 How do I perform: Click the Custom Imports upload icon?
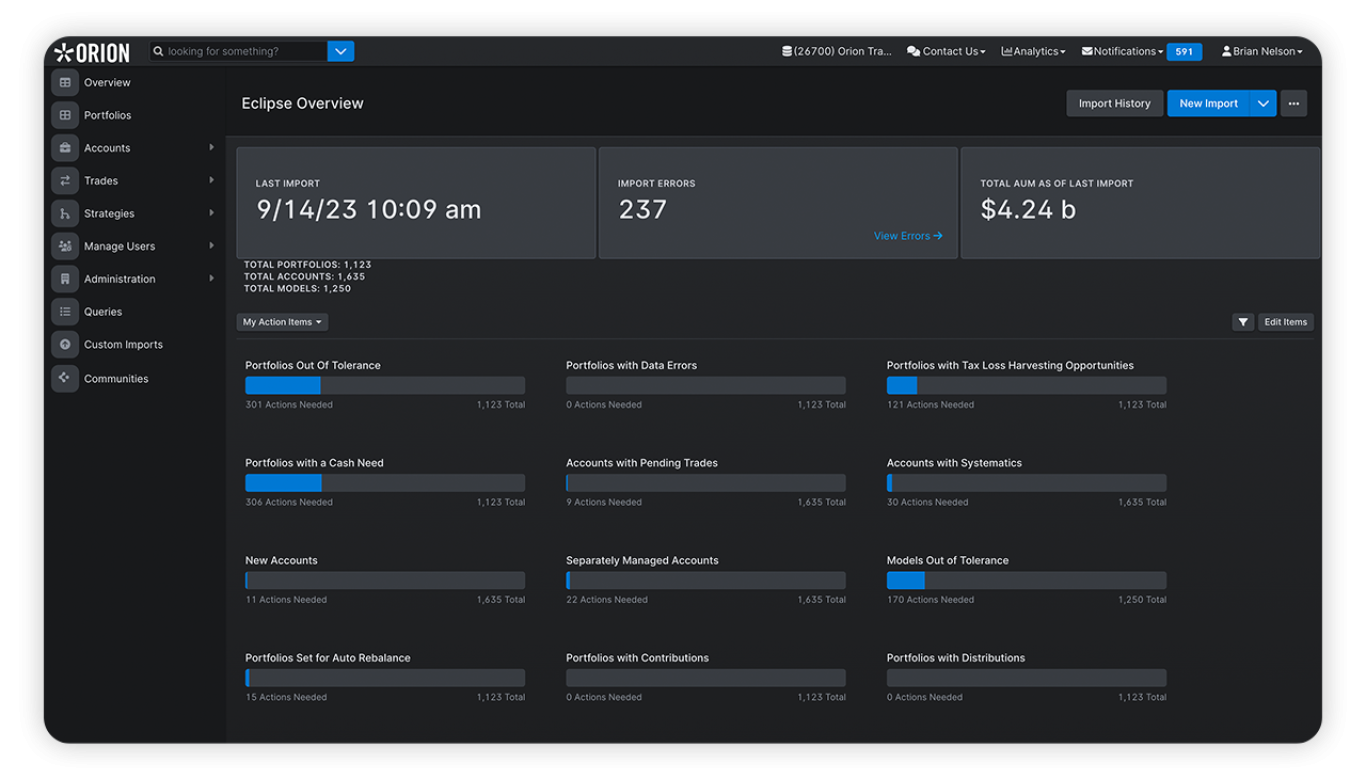[x=65, y=345]
